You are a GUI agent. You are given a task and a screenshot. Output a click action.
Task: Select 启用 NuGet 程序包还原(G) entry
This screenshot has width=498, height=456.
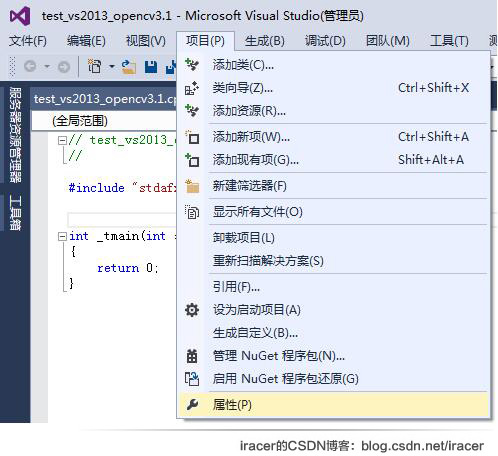point(333,379)
